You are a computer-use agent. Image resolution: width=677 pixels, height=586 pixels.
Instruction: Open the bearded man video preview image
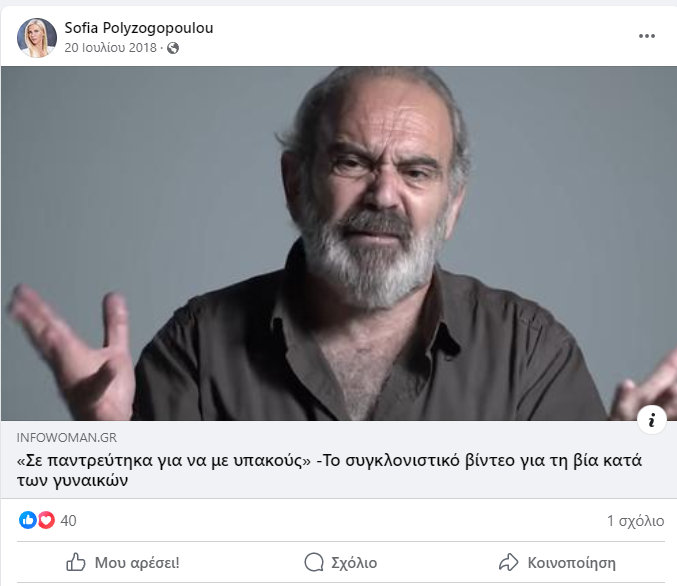(339, 243)
